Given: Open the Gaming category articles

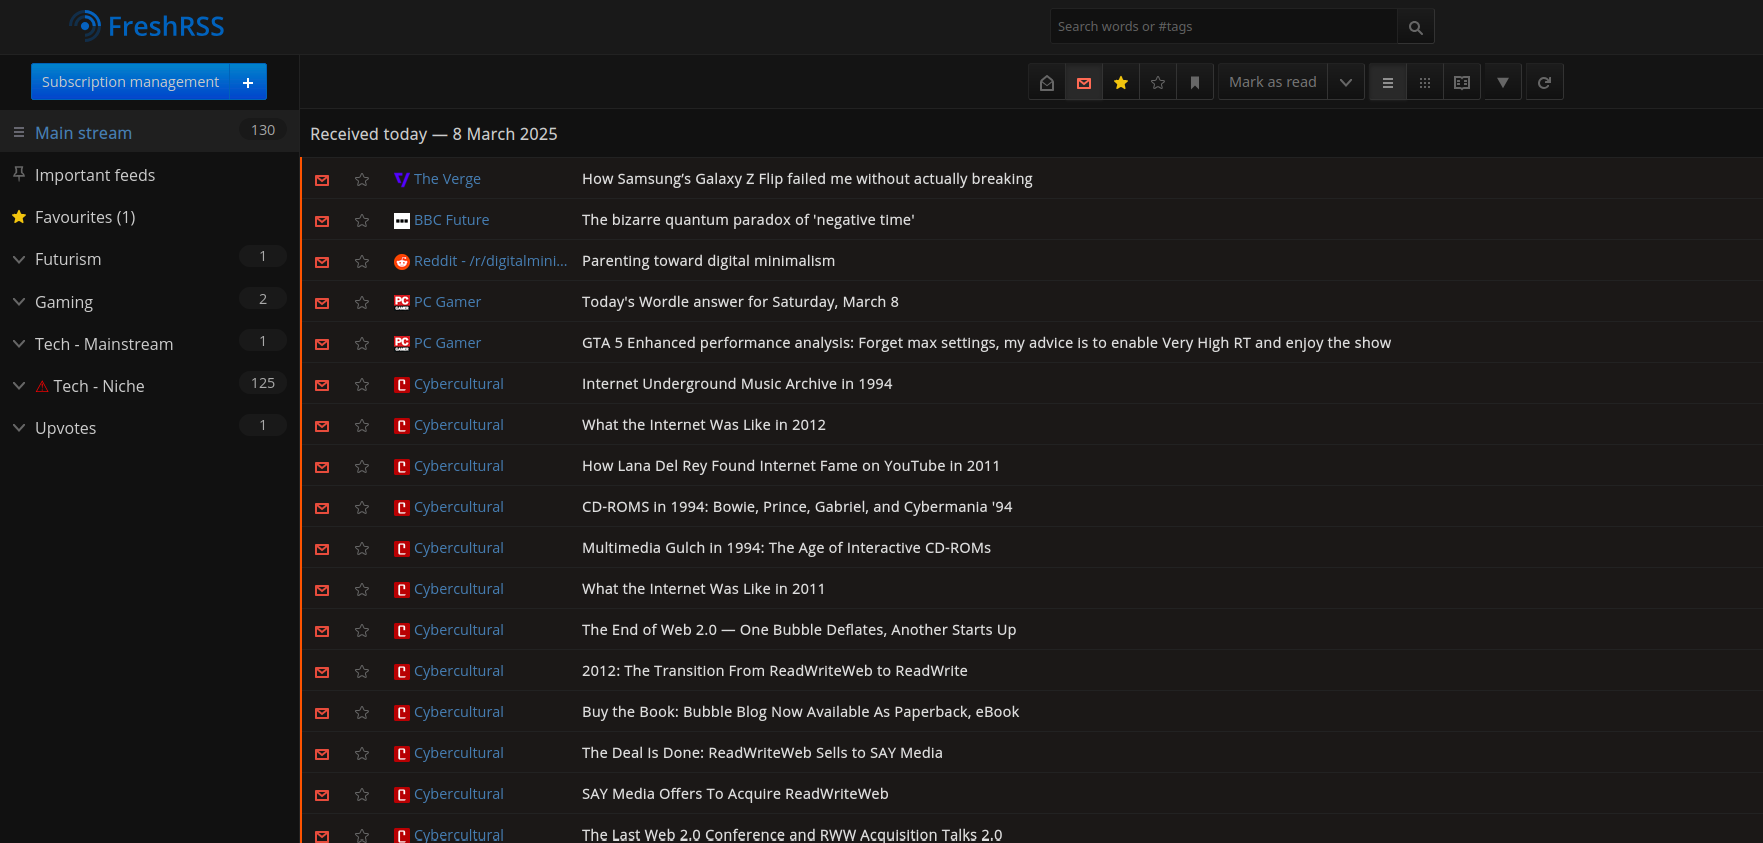Looking at the screenshot, I should click(64, 302).
